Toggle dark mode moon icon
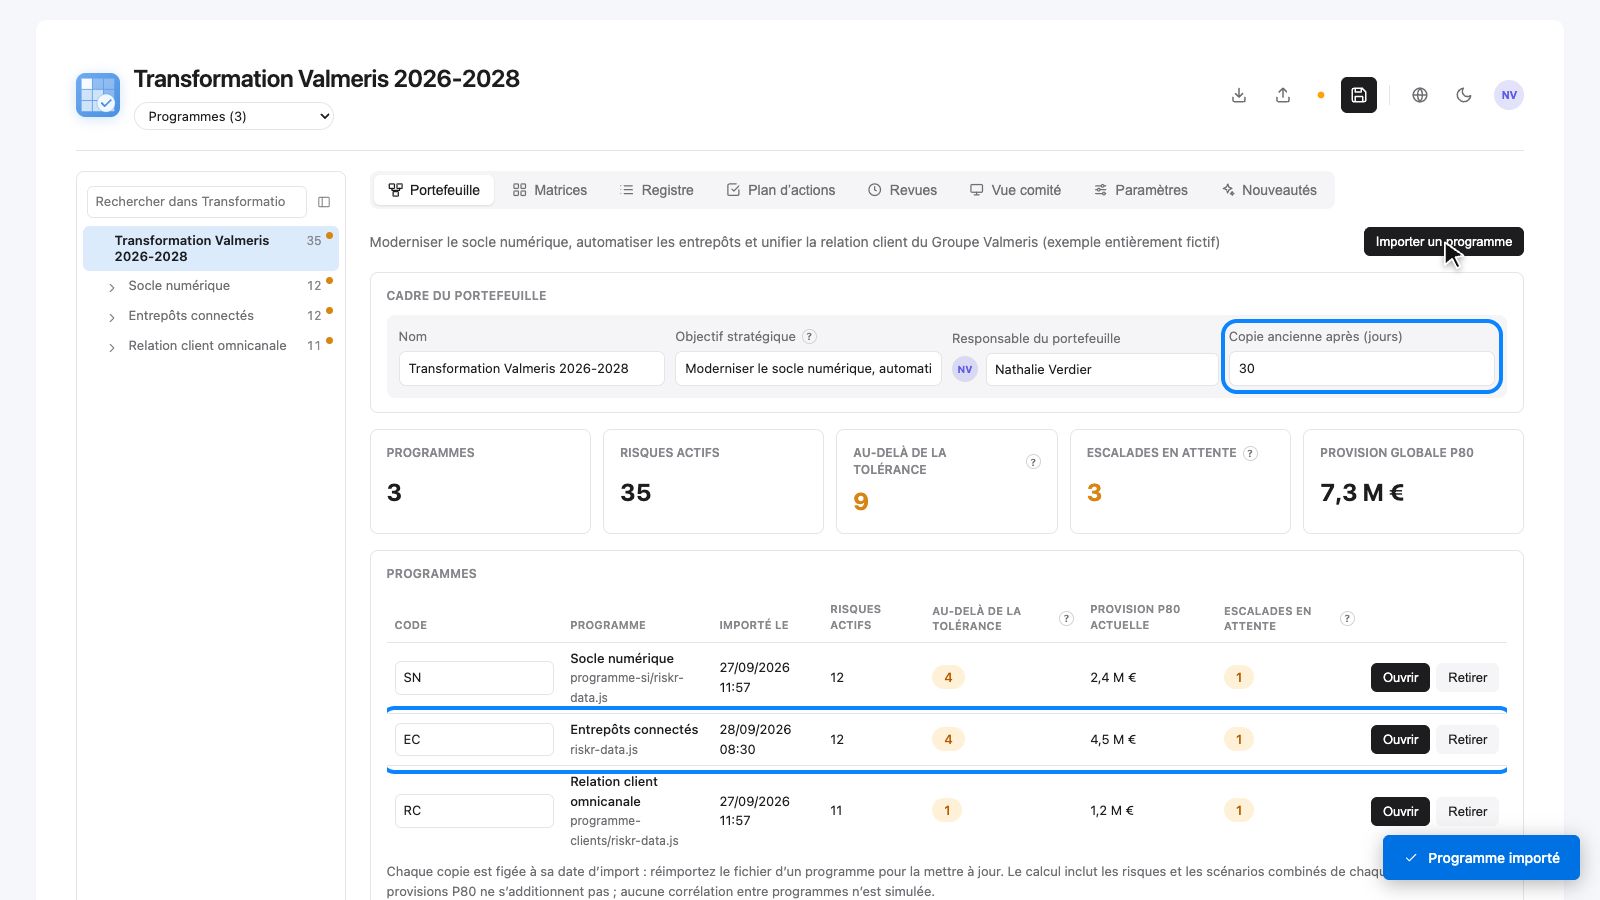 click(1464, 95)
